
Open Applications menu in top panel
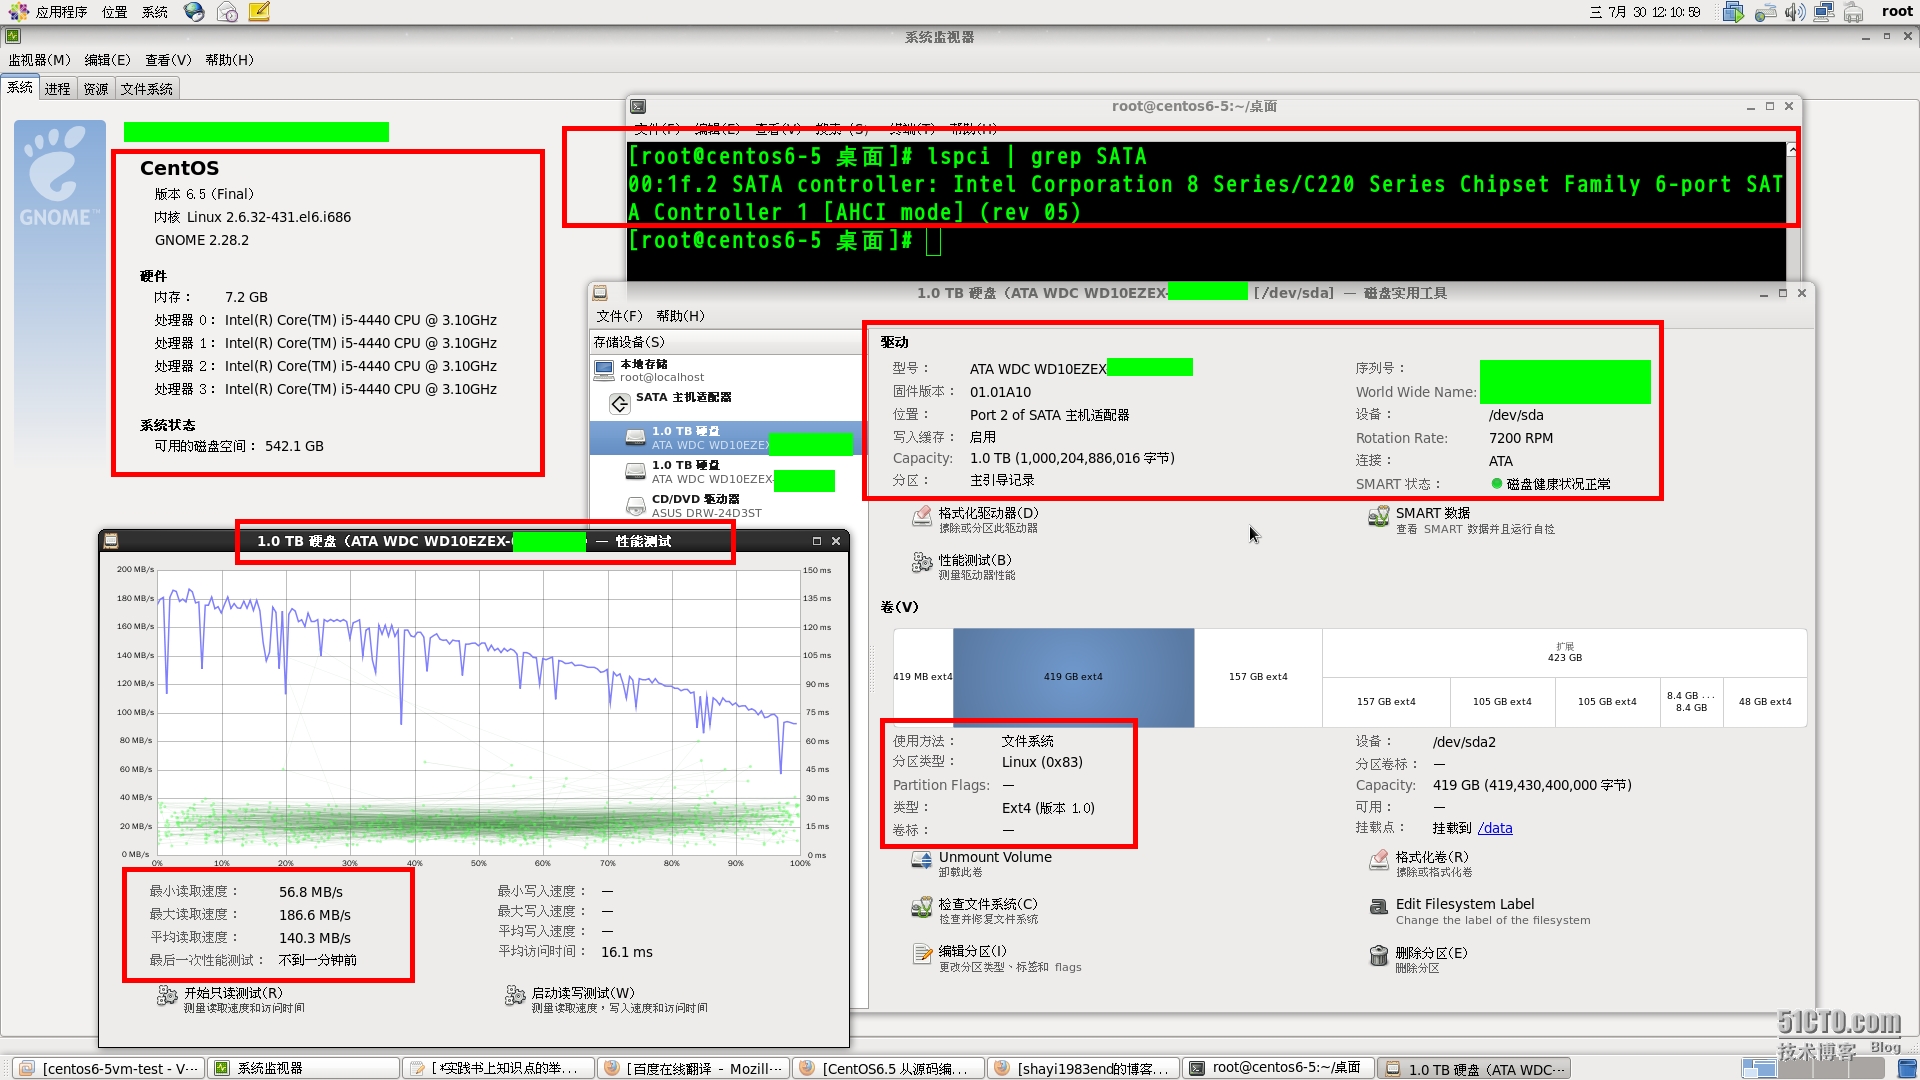(x=48, y=12)
